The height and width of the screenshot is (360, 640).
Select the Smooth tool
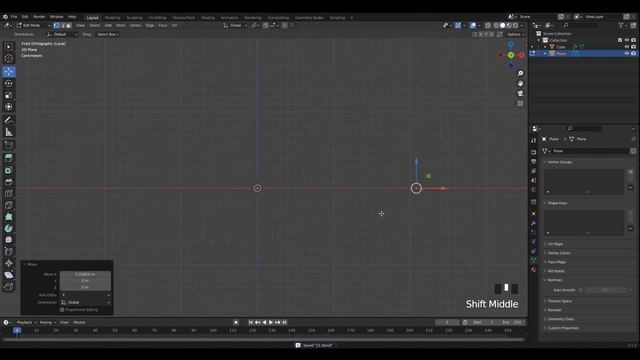pyautogui.click(x=9, y=240)
